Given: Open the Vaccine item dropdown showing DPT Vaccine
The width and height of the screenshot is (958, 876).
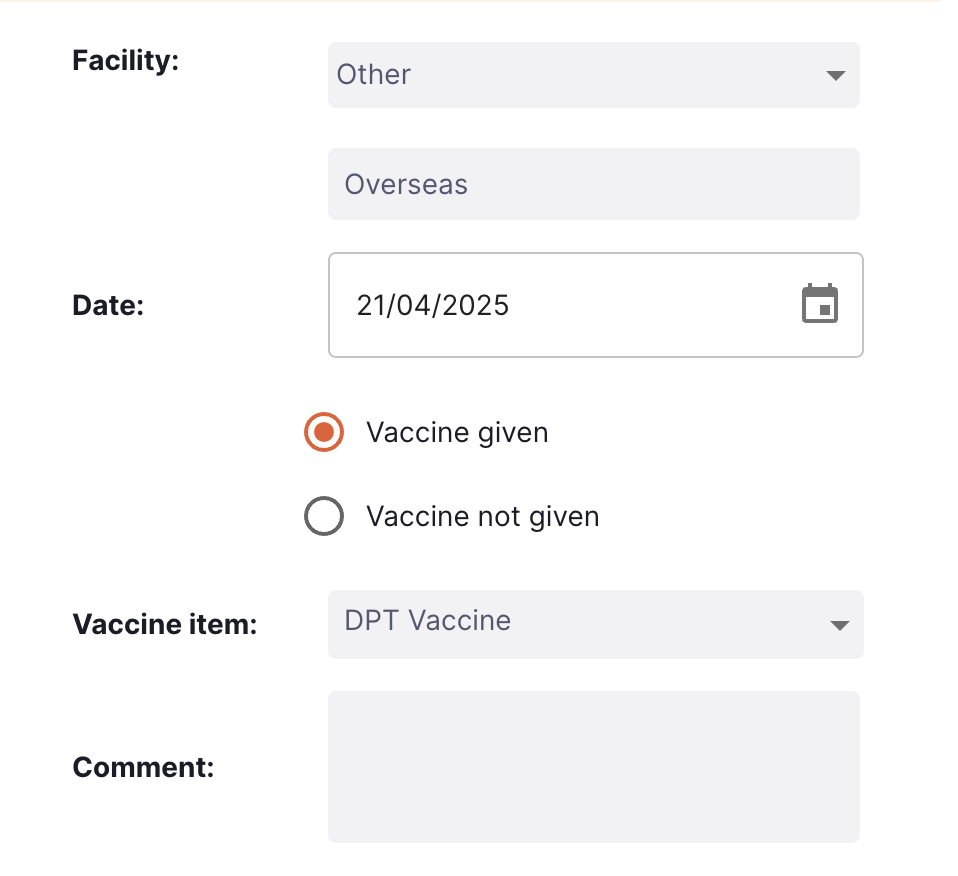Looking at the screenshot, I should (x=594, y=624).
